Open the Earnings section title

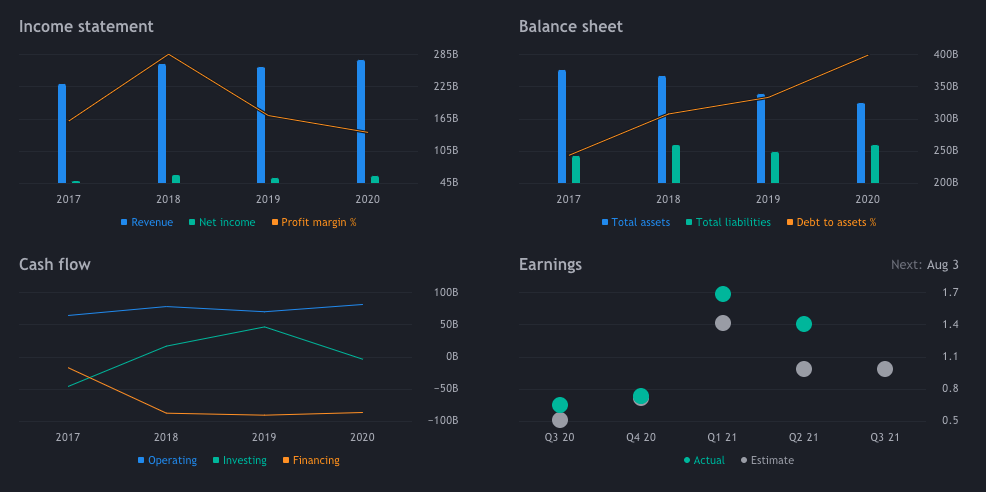click(550, 264)
